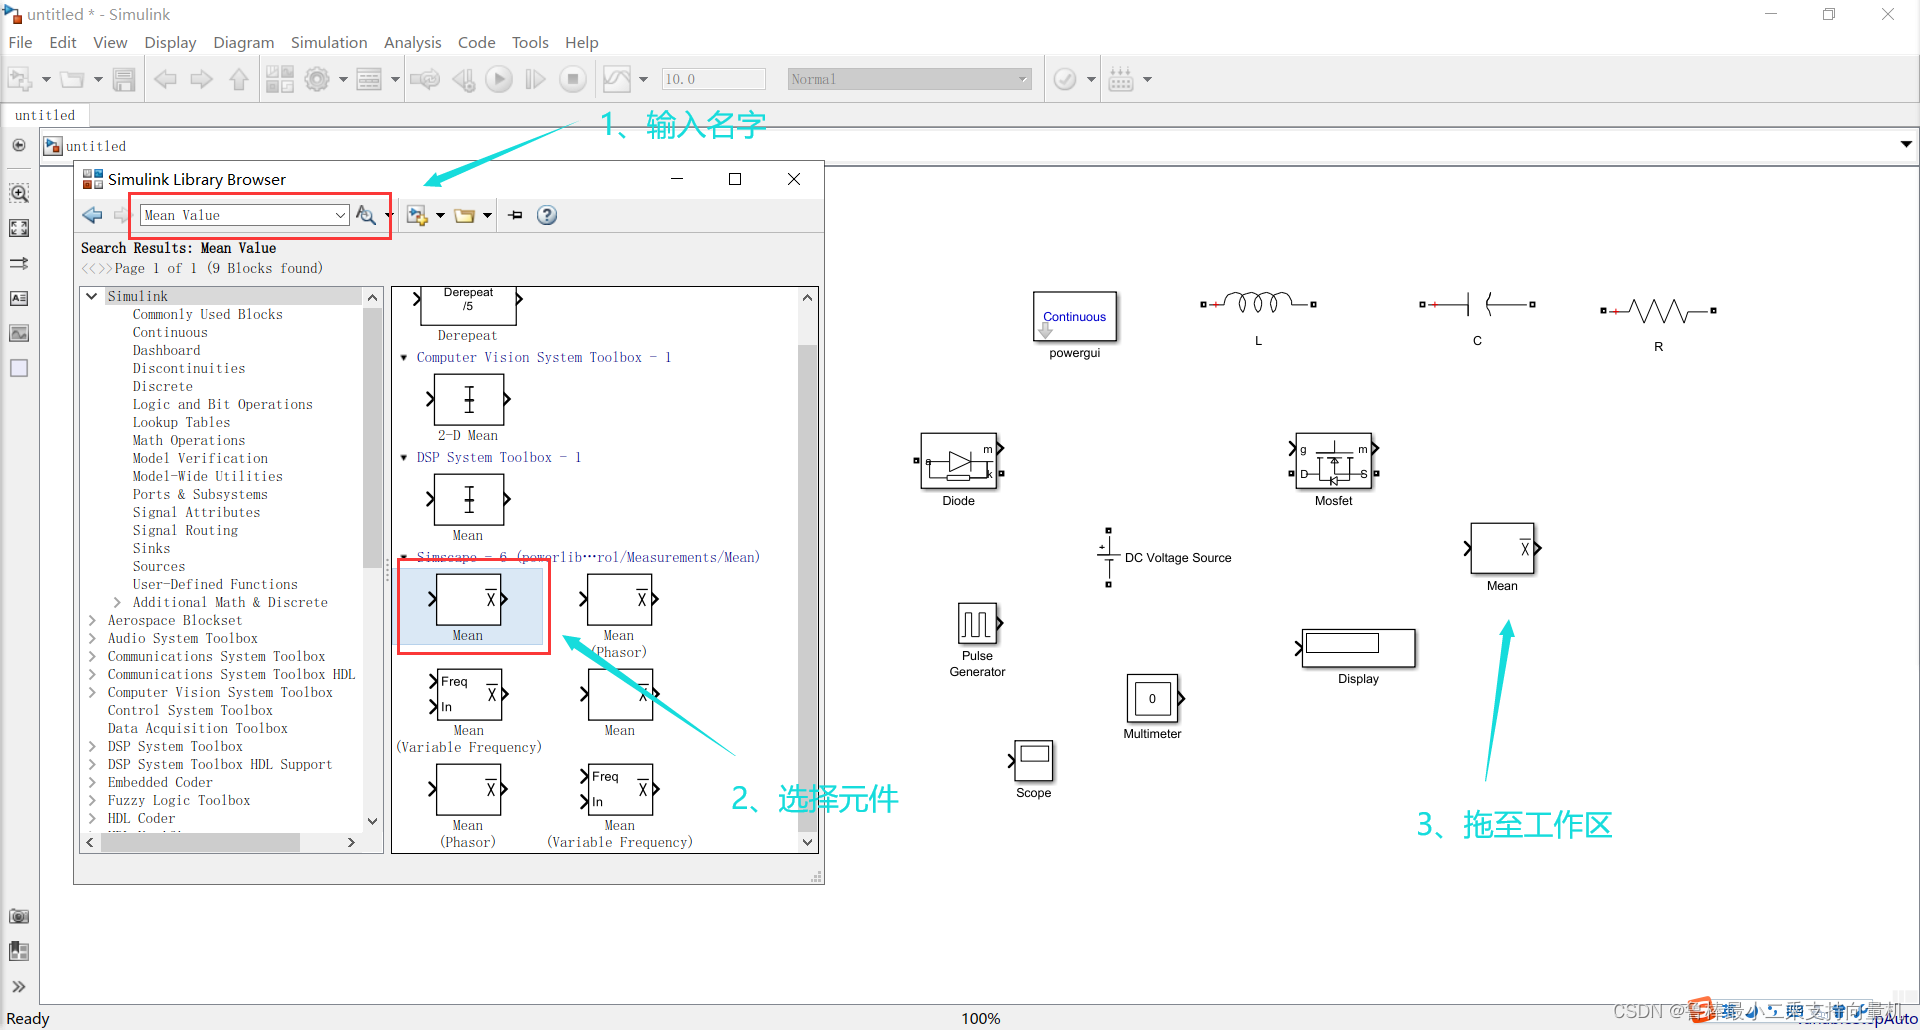
Task: Select the DSP System Toolbox Mean block
Action: (x=468, y=508)
